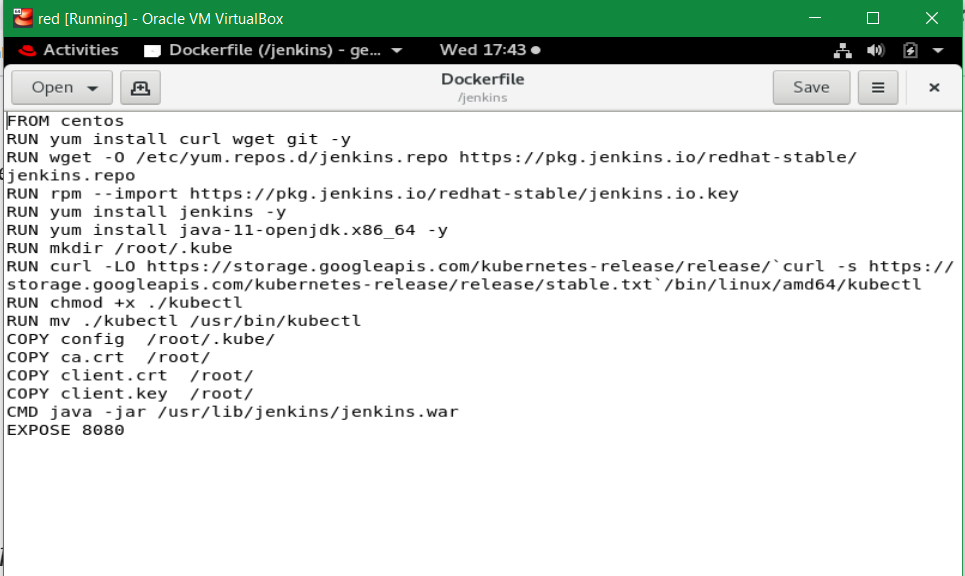Open gedit's hamburger menu
The height and width of the screenshot is (576, 965).
(877, 87)
